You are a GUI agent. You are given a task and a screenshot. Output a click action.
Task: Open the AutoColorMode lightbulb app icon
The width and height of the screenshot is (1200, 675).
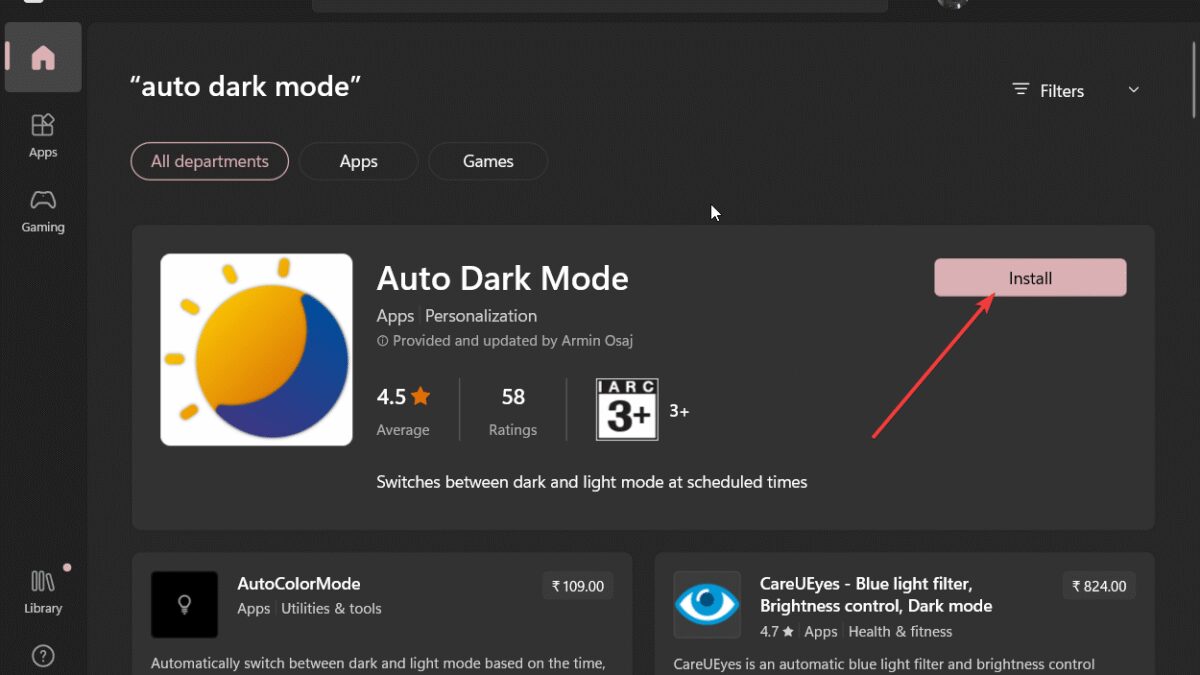(184, 604)
